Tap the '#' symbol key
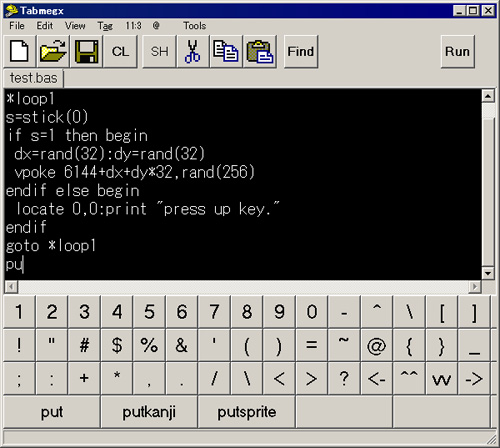The height and width of the screenshot is (448, 500). click(x=84, y=345)
